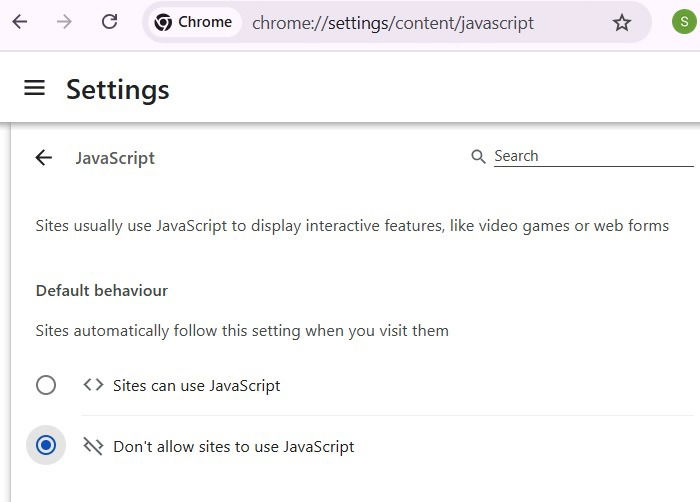Click the magnifier search icon

479,157
